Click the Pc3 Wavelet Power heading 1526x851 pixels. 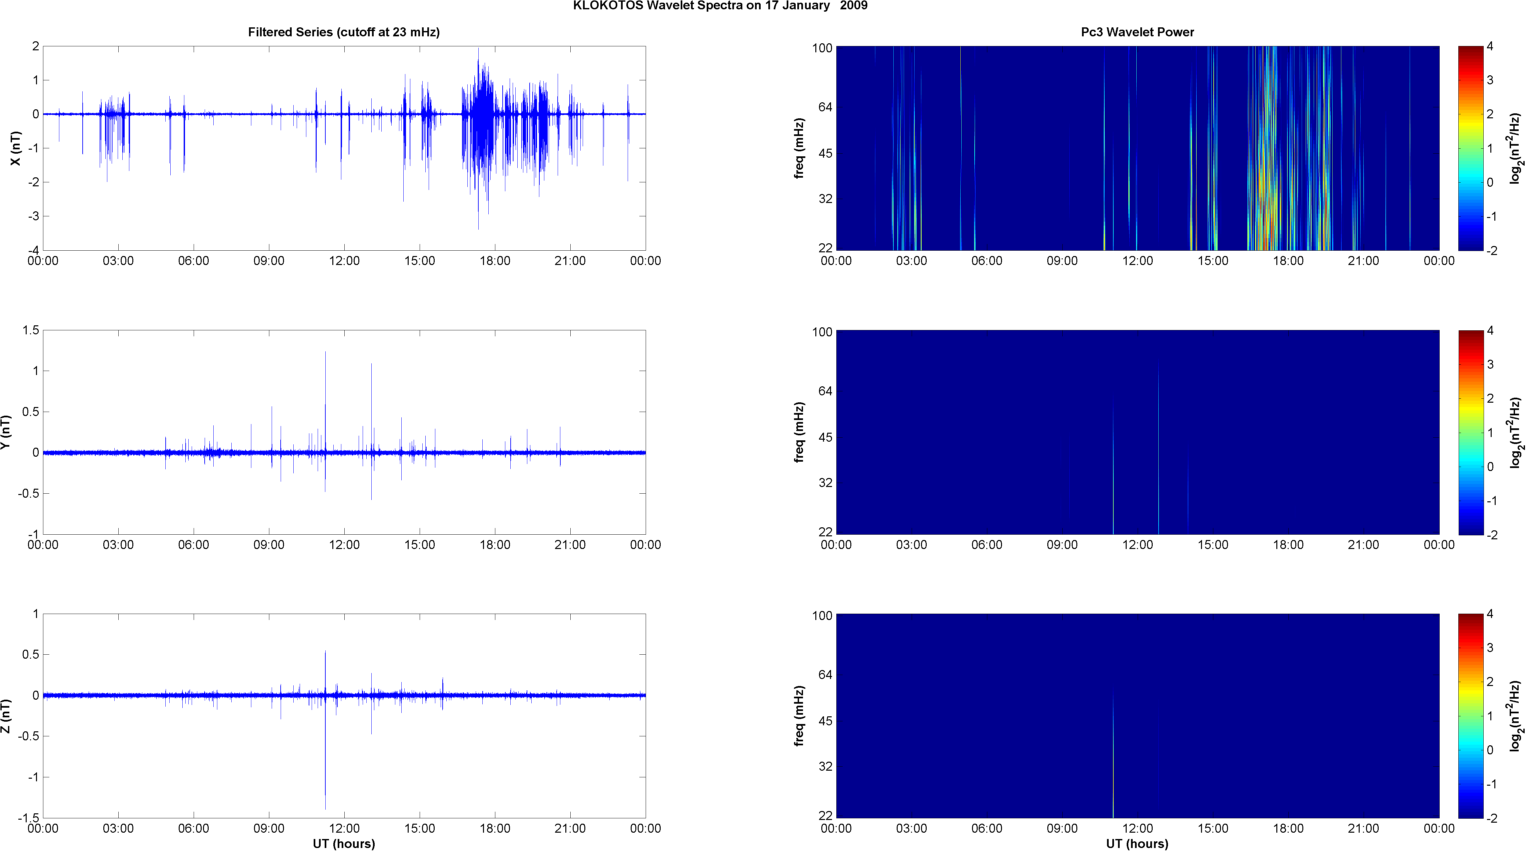tap(1137, 32)
